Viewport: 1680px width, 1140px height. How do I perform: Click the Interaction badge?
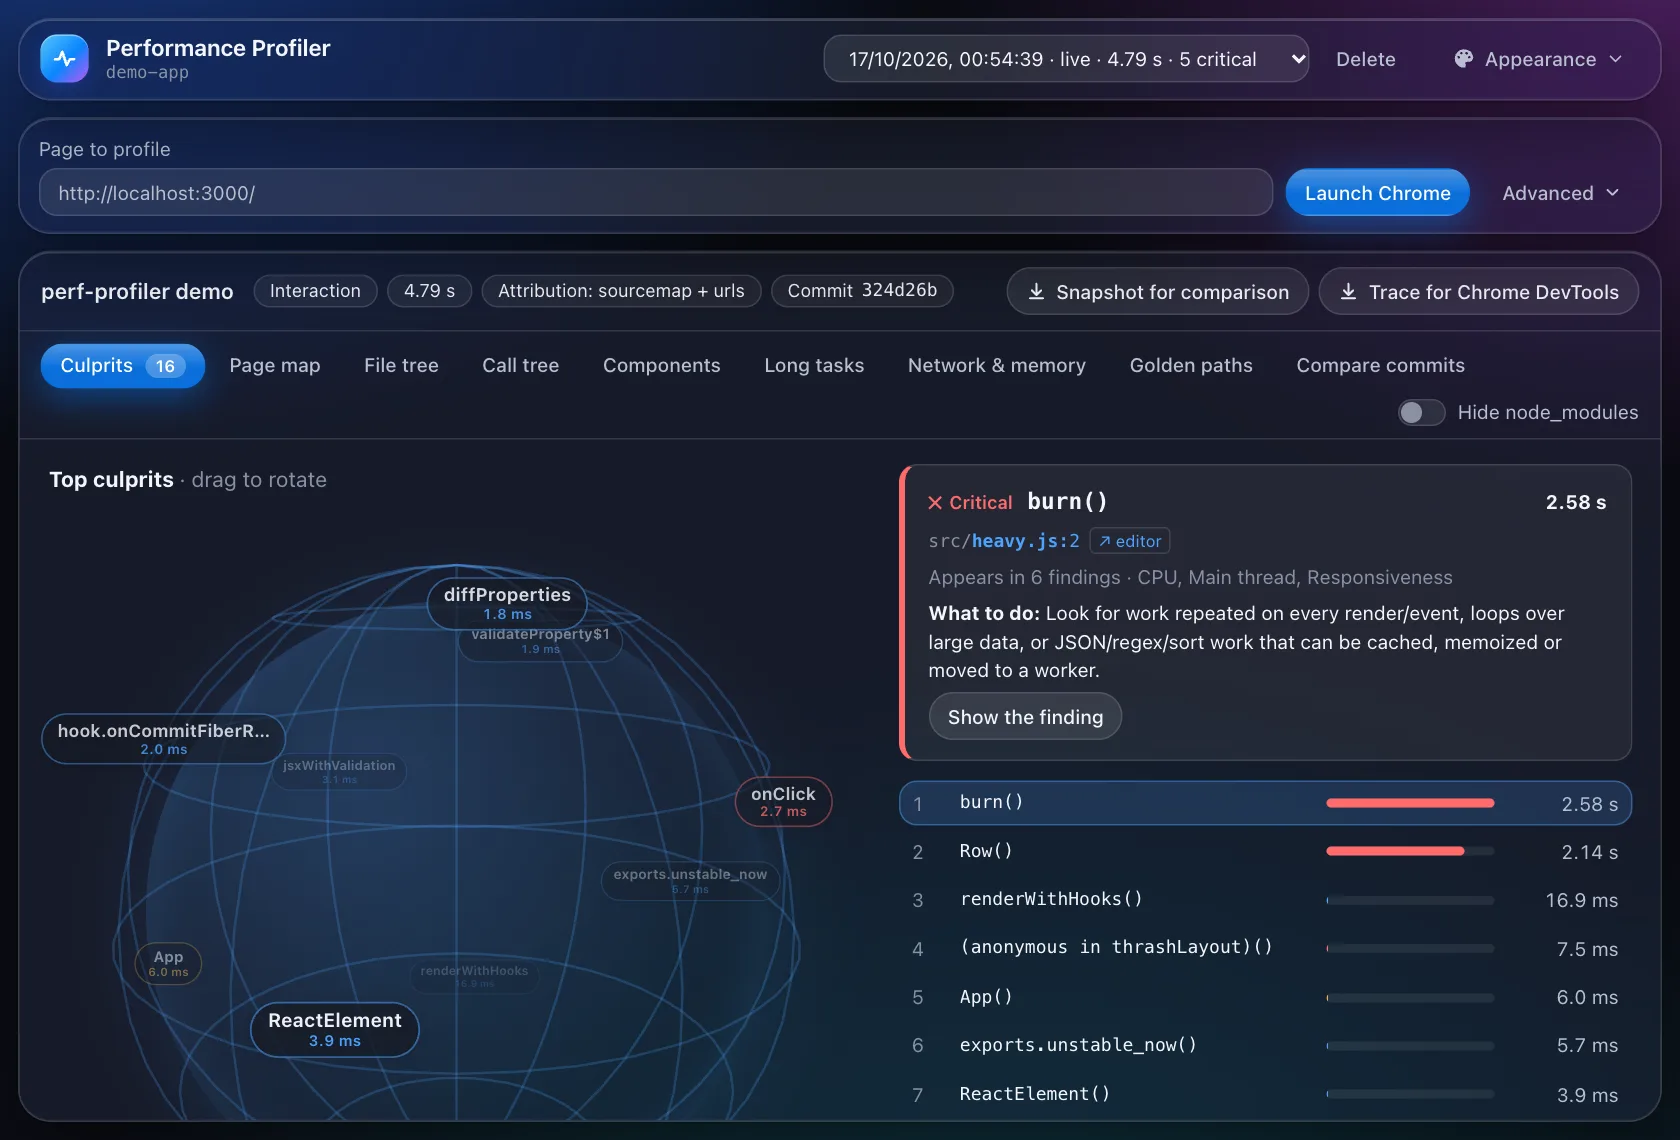[315, 291]
